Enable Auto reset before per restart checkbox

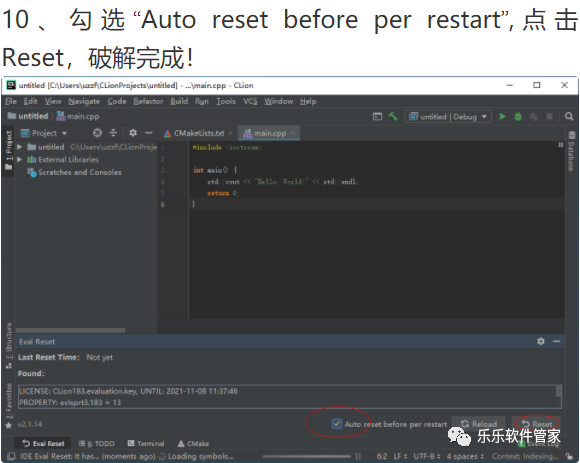(337, 424)
